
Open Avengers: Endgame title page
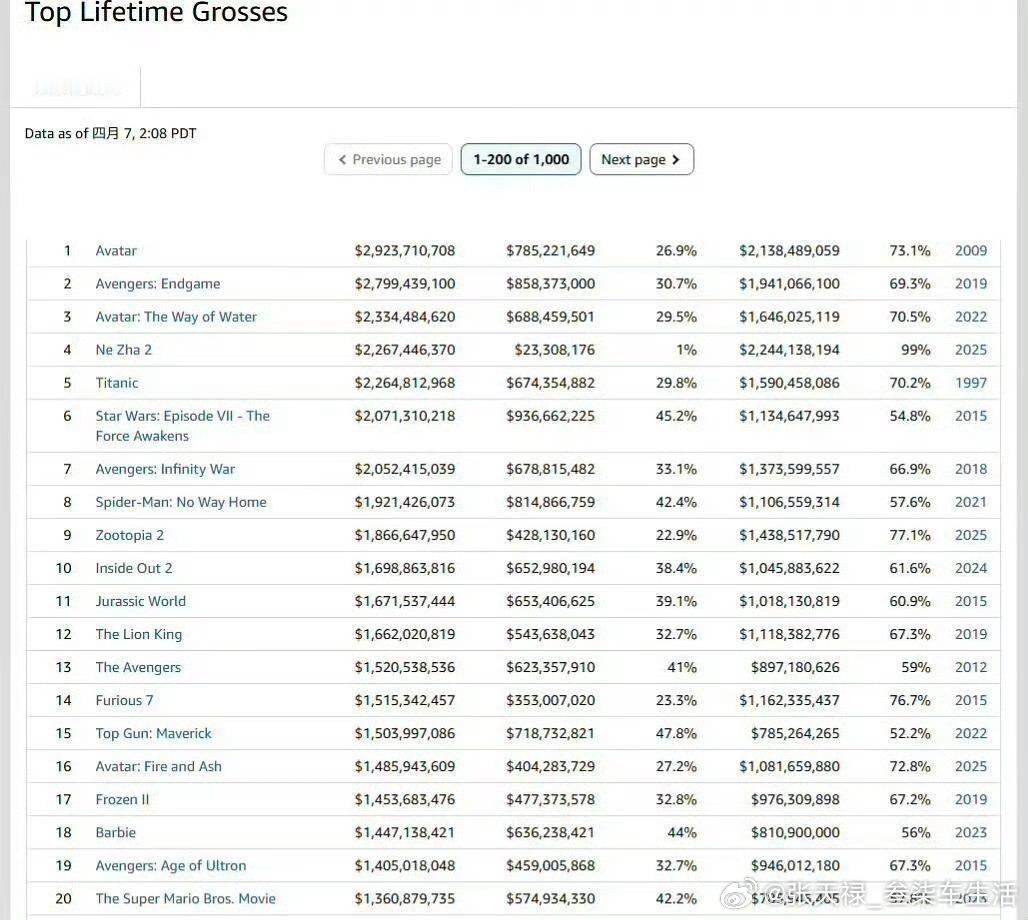[158, 284]
